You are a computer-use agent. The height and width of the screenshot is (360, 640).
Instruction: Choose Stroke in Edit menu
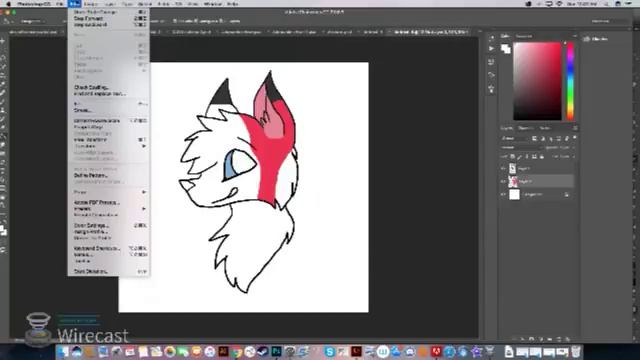[x=109, y=111]
